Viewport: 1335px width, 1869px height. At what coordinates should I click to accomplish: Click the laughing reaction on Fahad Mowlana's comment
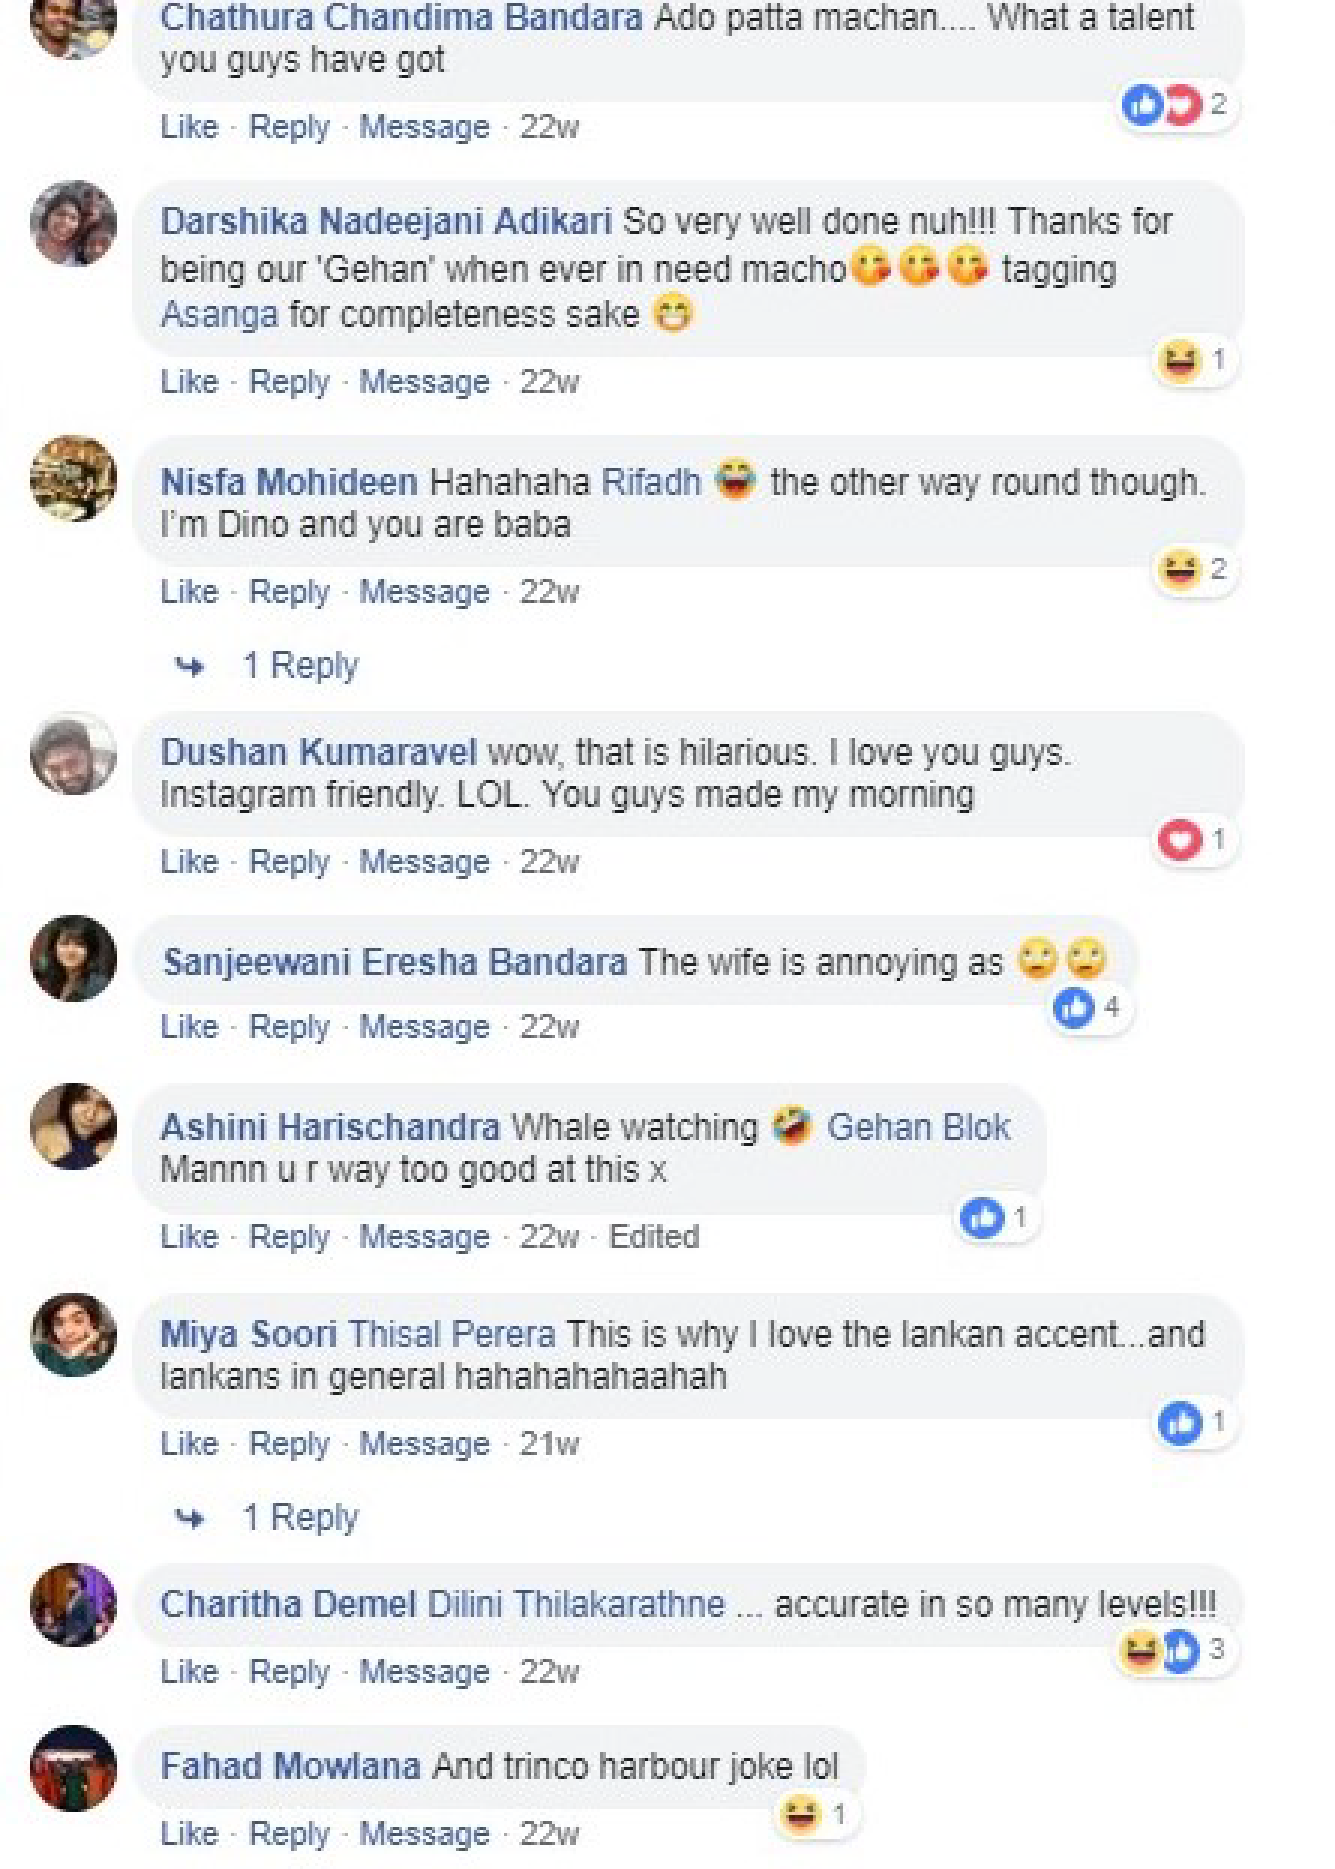tap(814, 1814)
